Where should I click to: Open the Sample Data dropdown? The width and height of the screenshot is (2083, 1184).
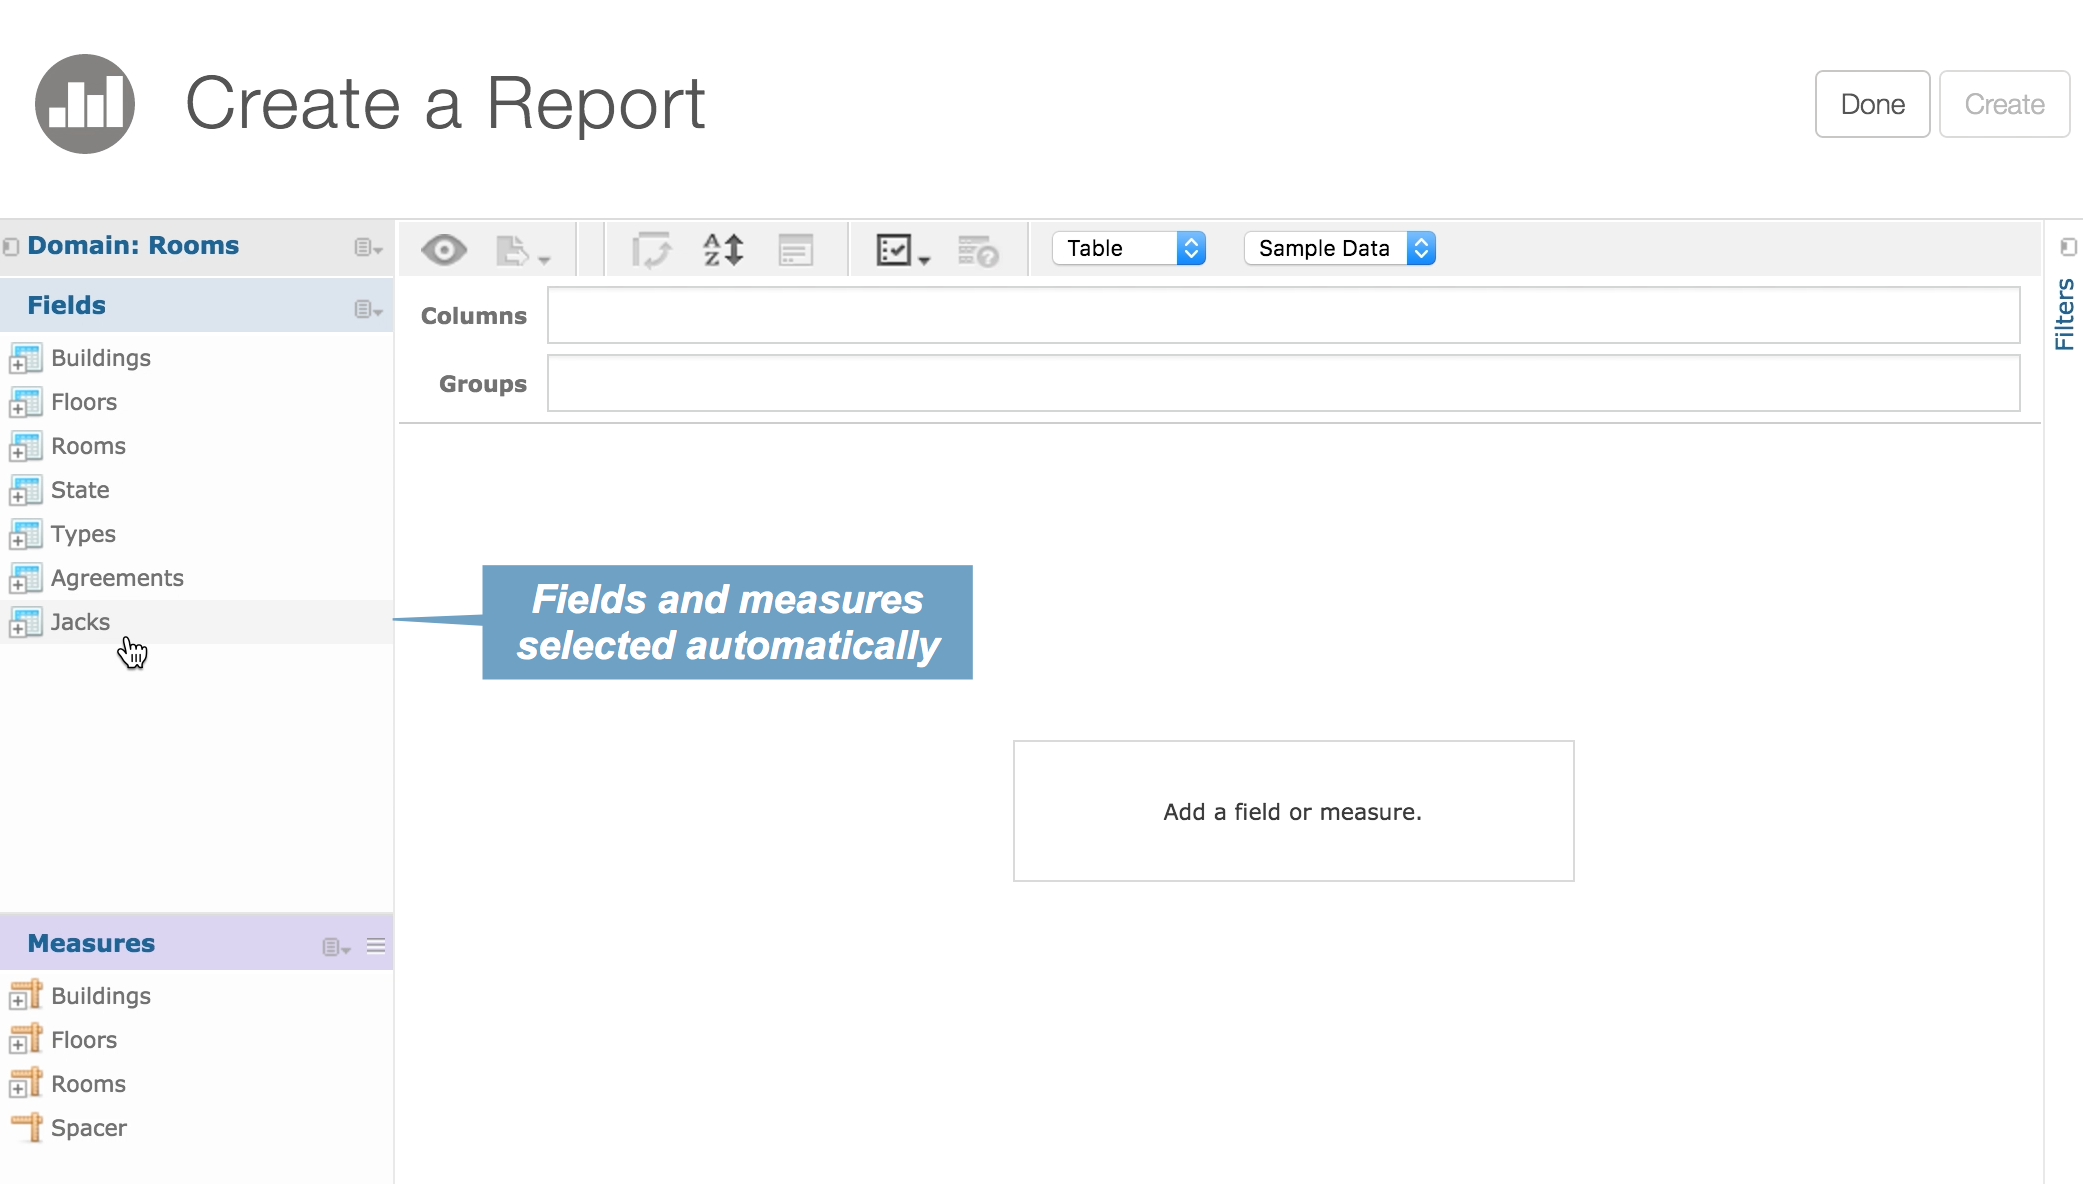point(1339,248)
